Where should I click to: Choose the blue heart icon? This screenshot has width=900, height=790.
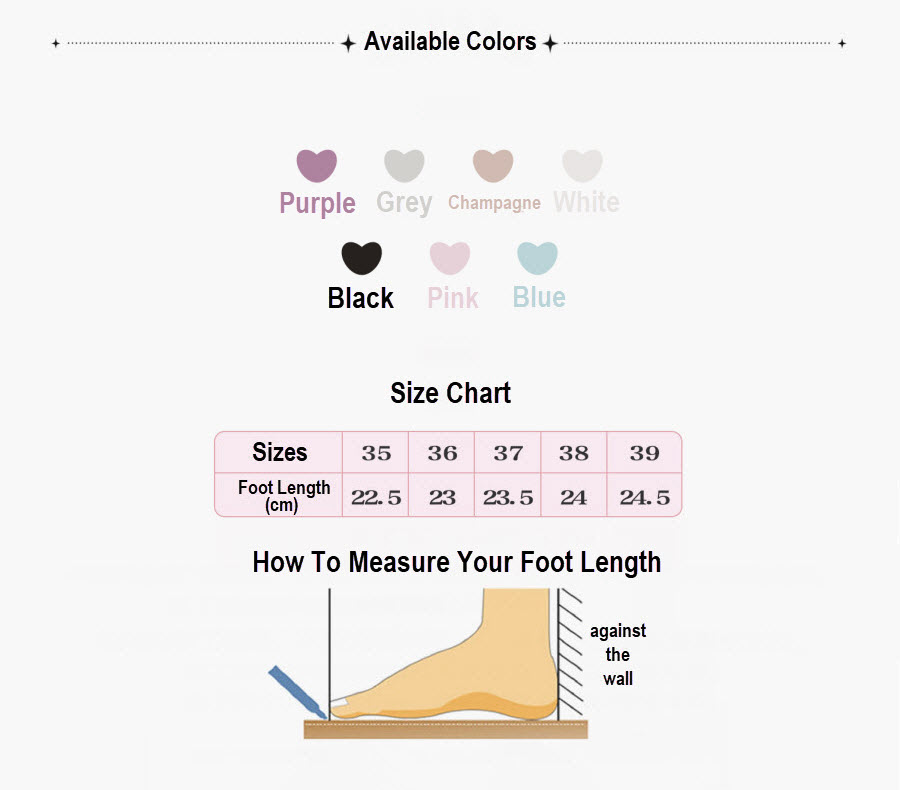(x=537, y=258)
